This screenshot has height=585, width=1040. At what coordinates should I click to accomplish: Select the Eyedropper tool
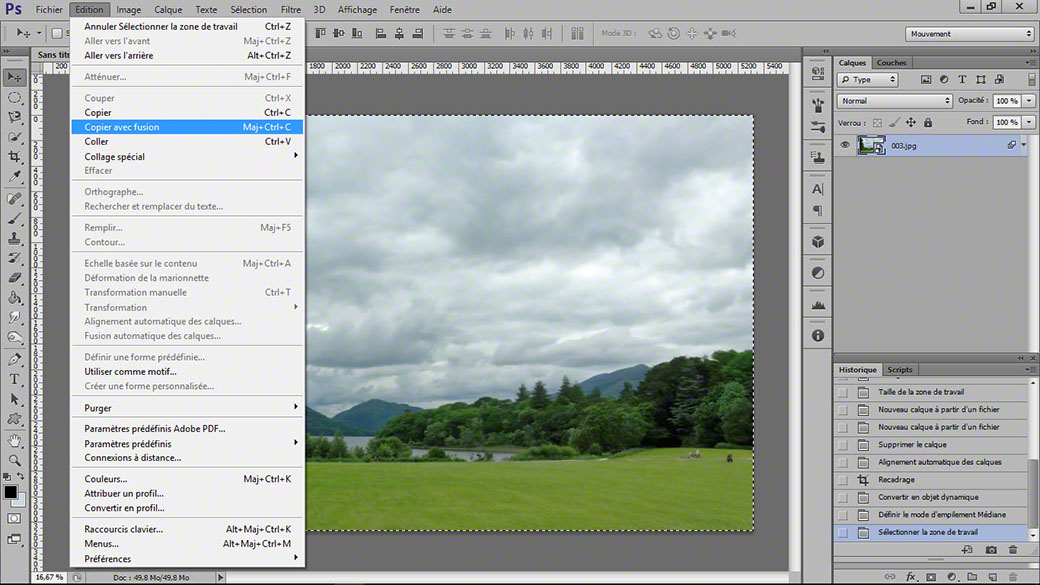(x=14, y=176)
